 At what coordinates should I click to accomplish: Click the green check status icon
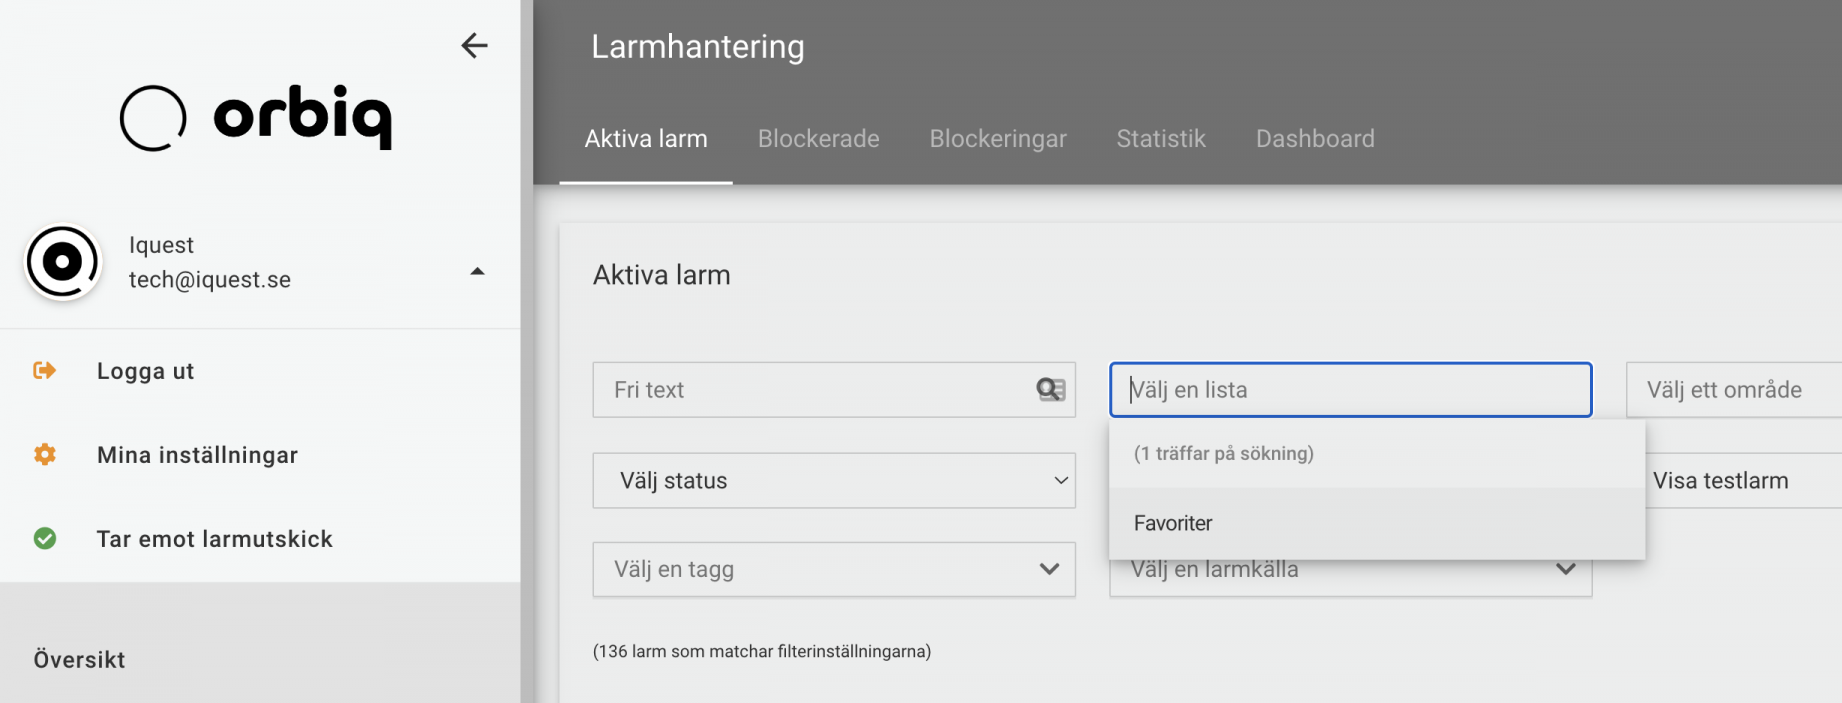pos(45,538)
